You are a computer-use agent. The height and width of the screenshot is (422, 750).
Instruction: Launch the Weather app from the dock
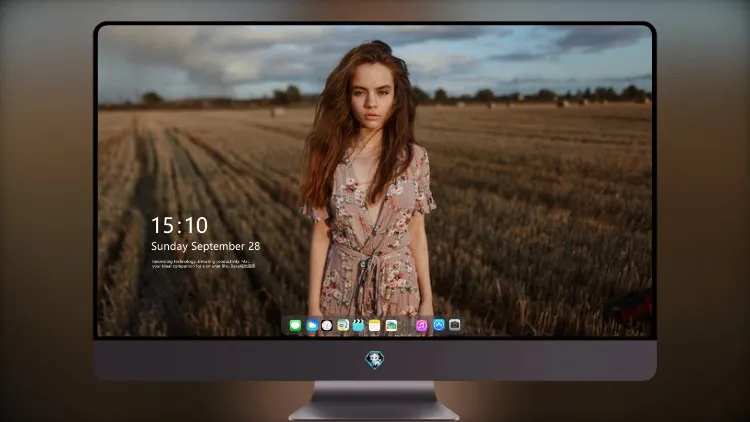311,325
